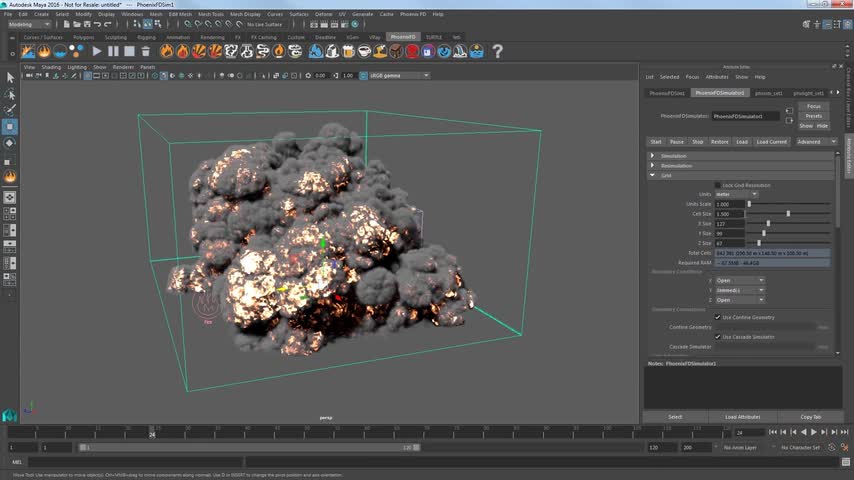854x480 pixels.
Task: Open the Units dropdown set to meter
Action: [736, 194]
